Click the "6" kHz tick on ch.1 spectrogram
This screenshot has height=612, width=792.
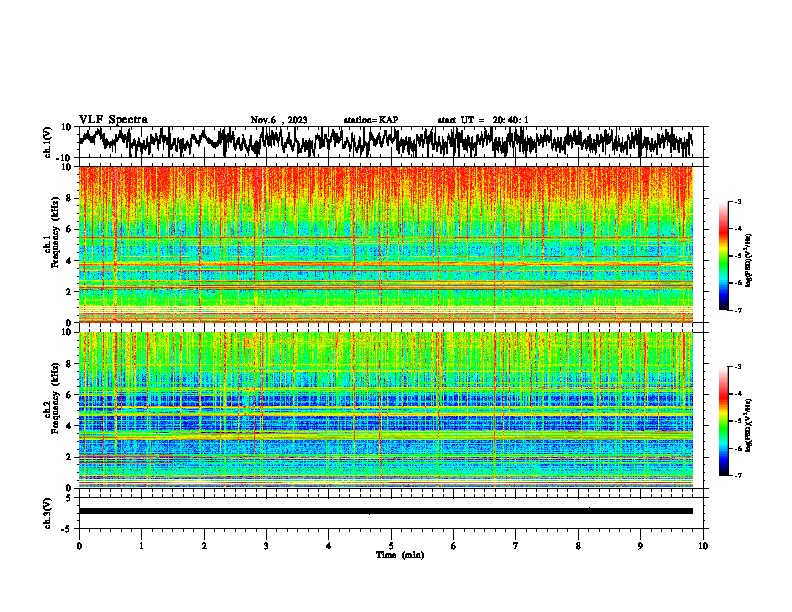69,229
